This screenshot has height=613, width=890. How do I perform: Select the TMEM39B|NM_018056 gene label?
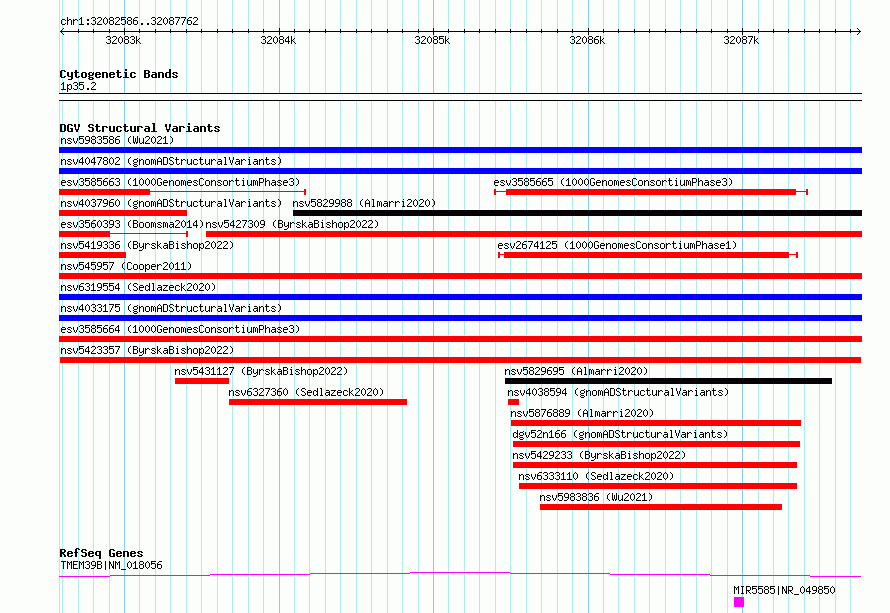[111, 565]
